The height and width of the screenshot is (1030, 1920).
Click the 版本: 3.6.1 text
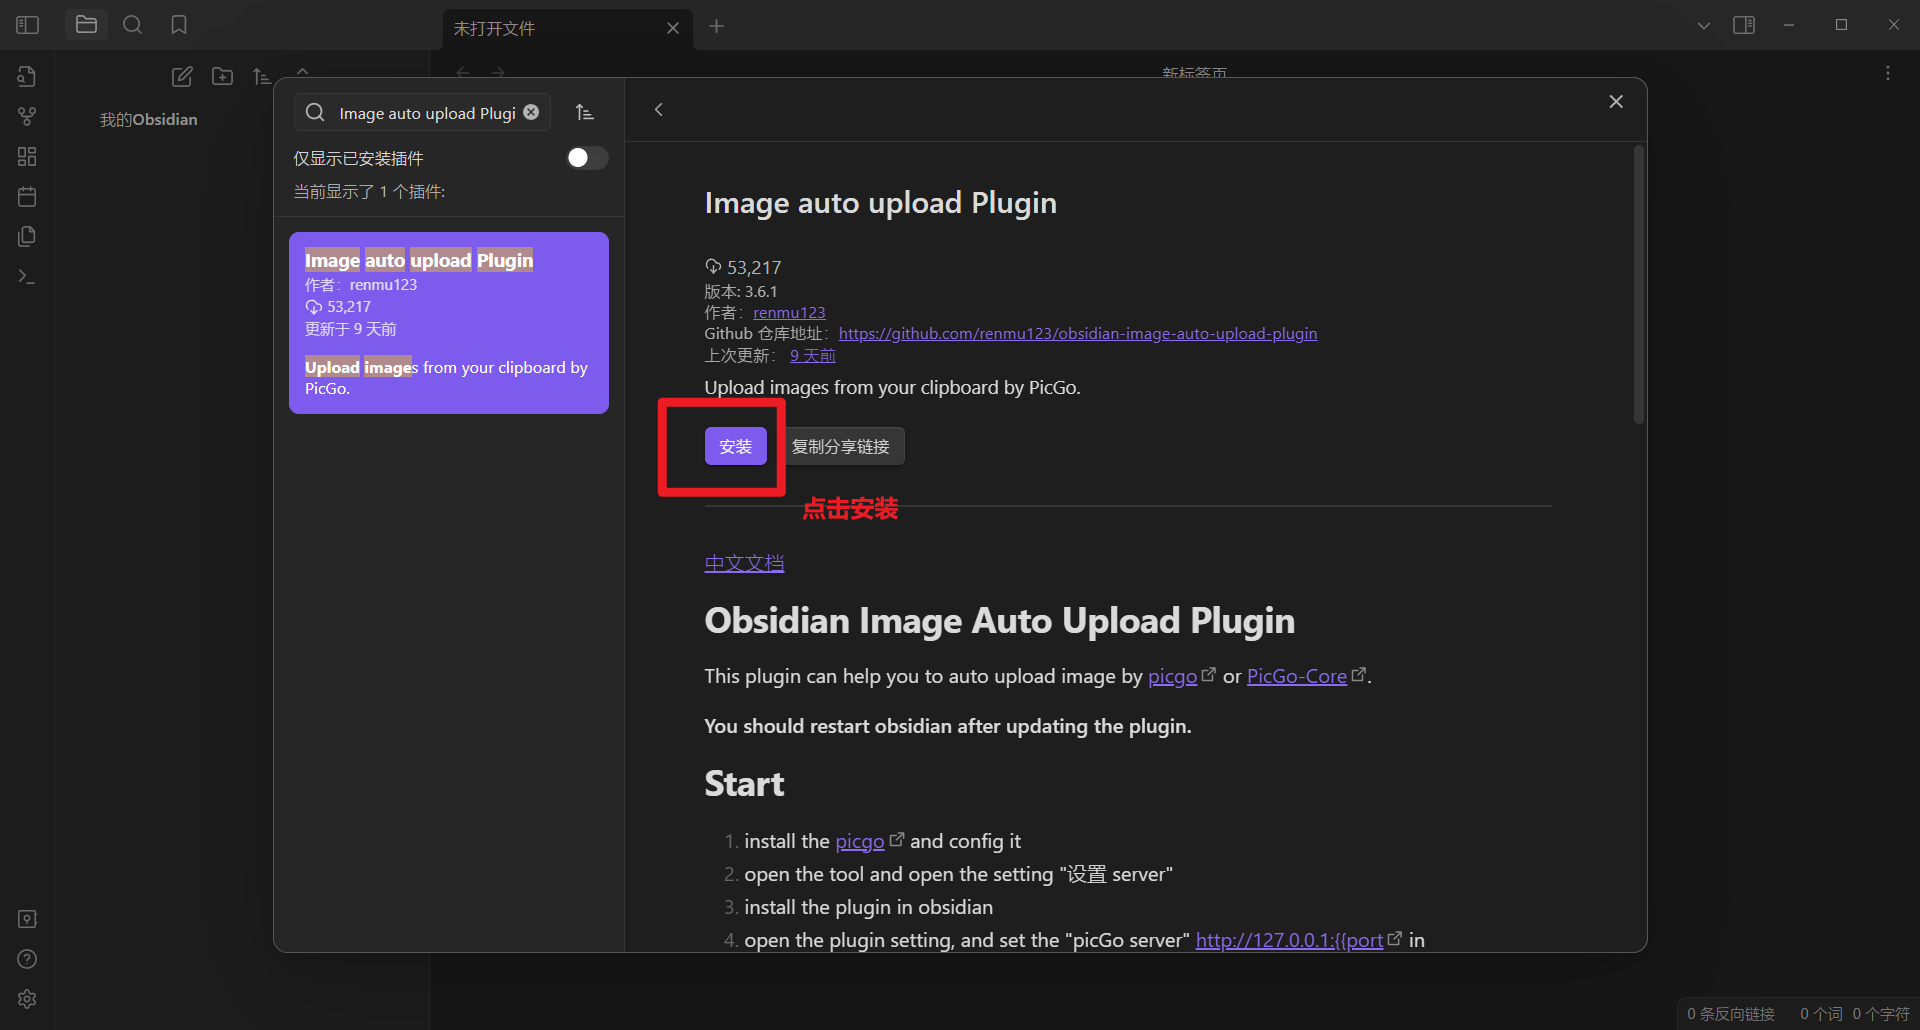pos(740,292)
